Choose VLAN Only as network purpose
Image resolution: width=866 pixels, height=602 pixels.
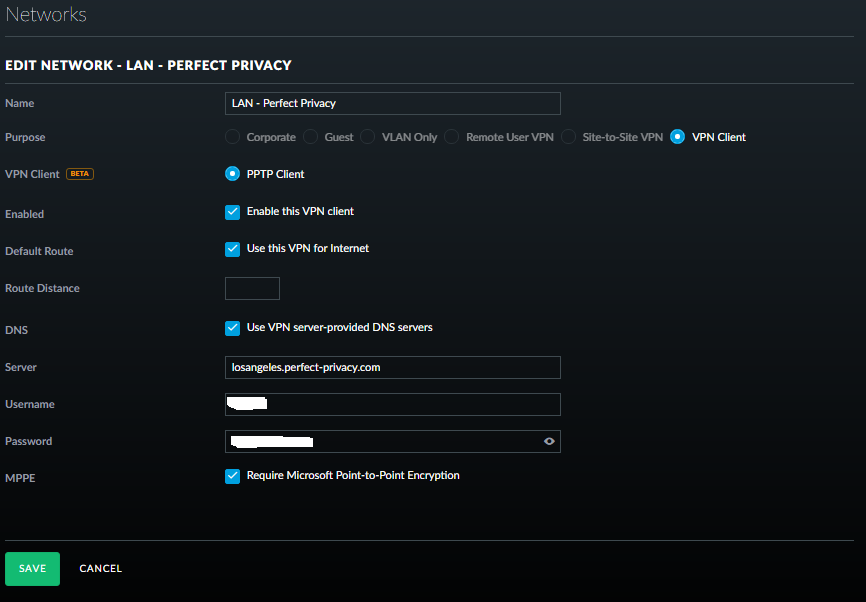(368, 137)
